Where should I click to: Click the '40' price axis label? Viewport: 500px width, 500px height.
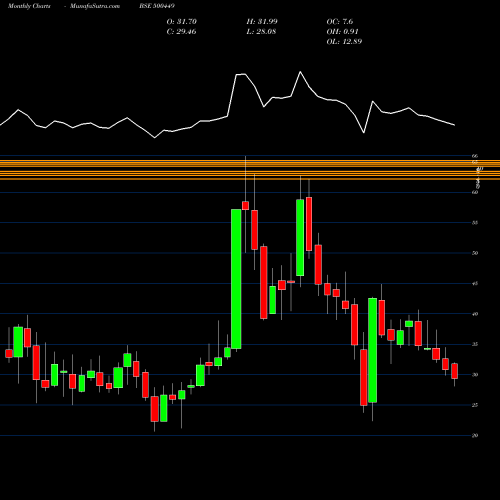pos(475,314)
